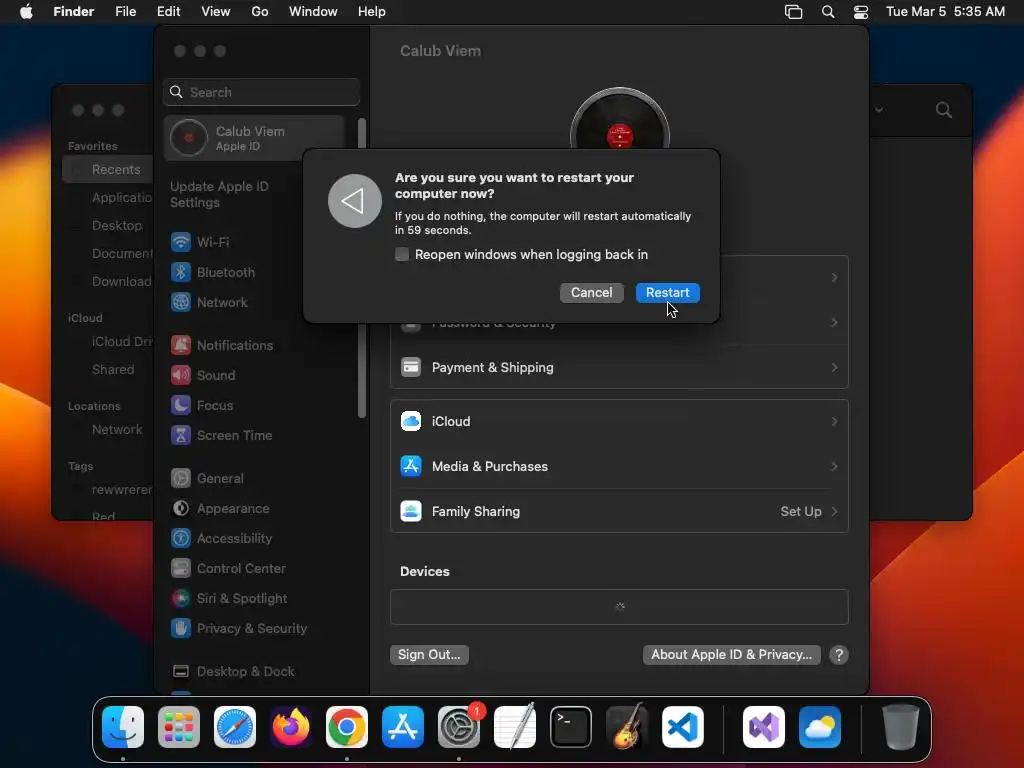
Task: Open iCloud cloud icon
Action: point(411,422)
